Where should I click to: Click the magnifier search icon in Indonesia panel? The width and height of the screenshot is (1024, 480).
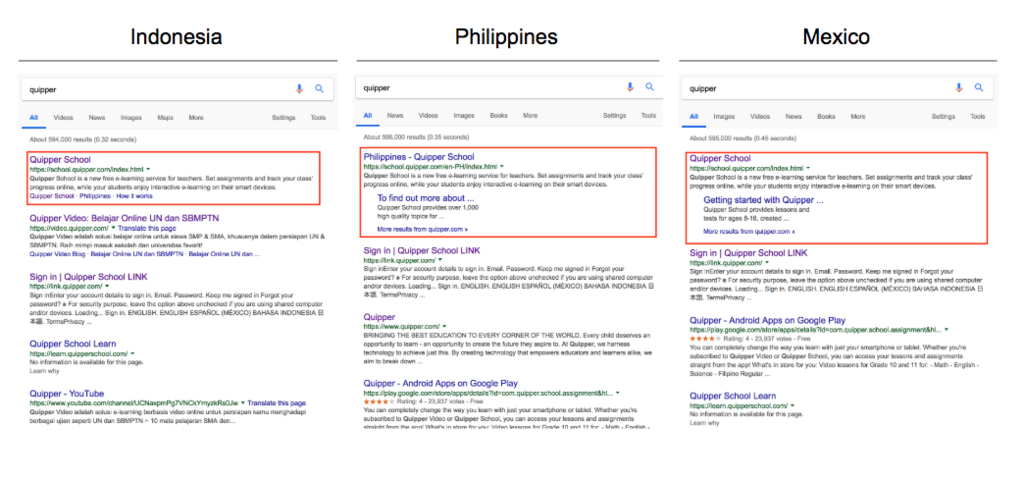tap(319, 89)
